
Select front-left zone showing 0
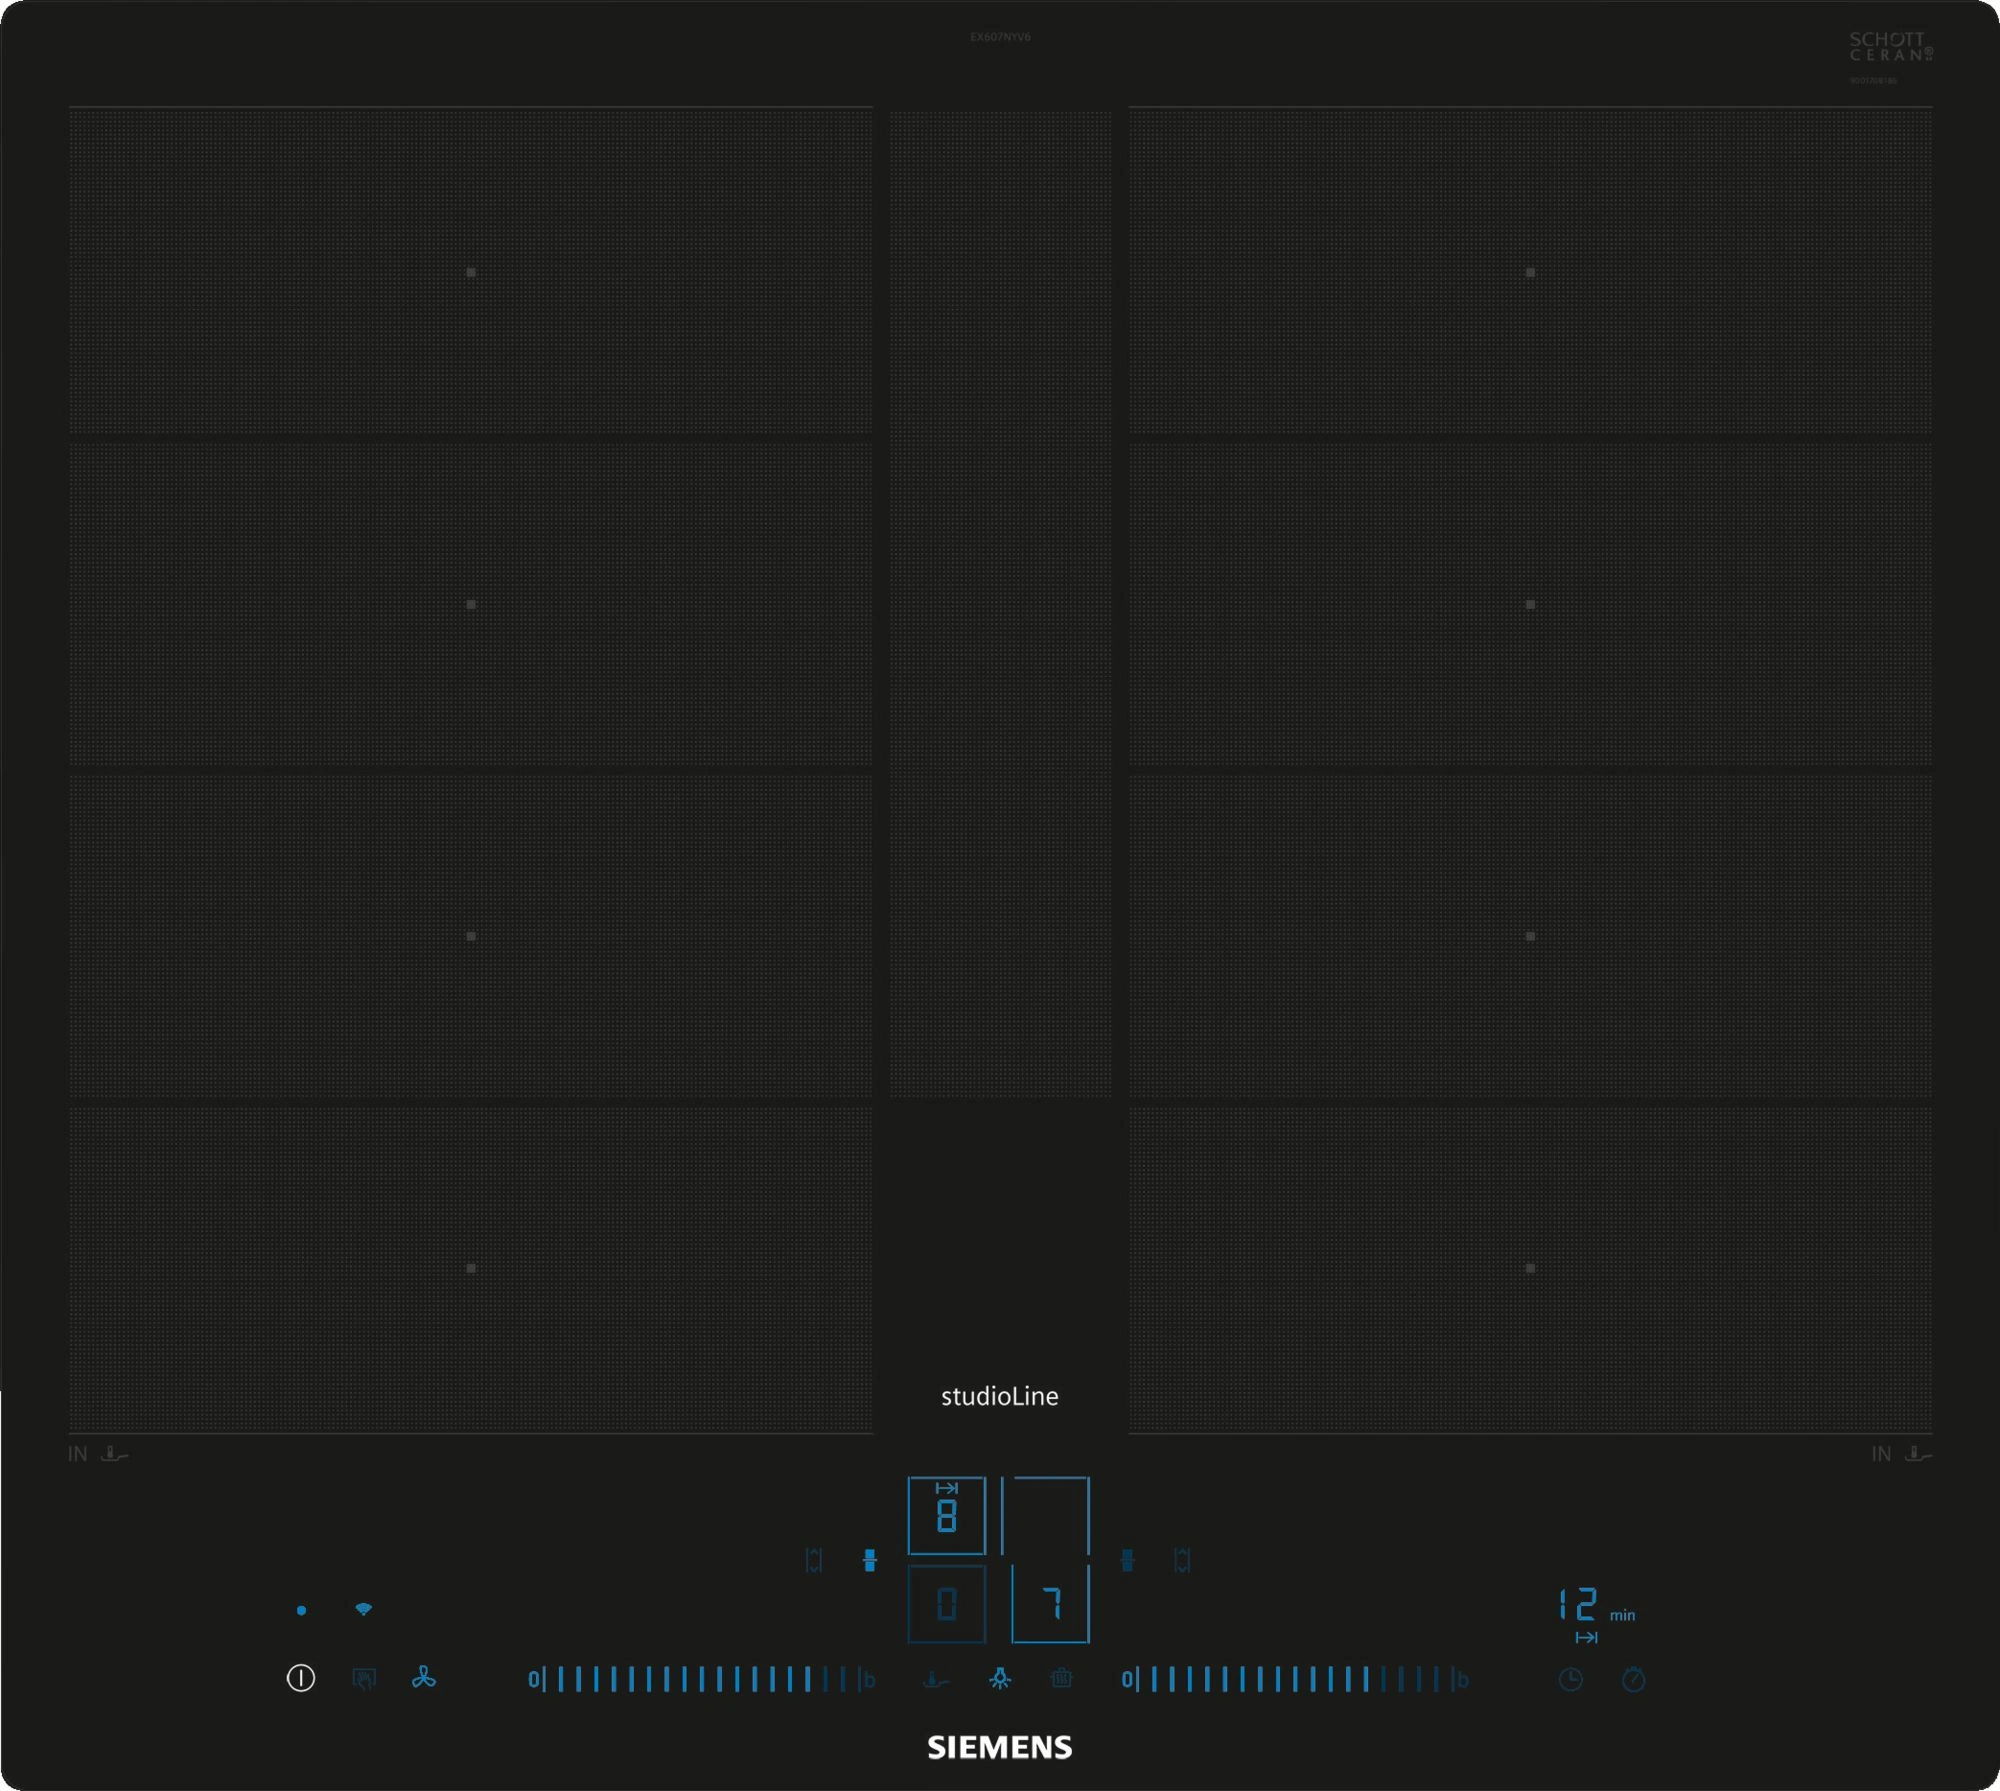click(x=946, y=1604)
